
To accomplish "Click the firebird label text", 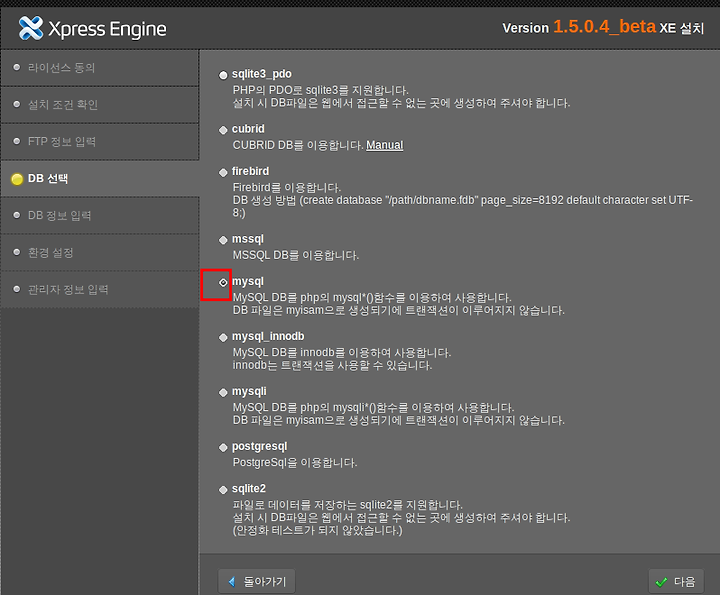I will [x=250, y=171].
